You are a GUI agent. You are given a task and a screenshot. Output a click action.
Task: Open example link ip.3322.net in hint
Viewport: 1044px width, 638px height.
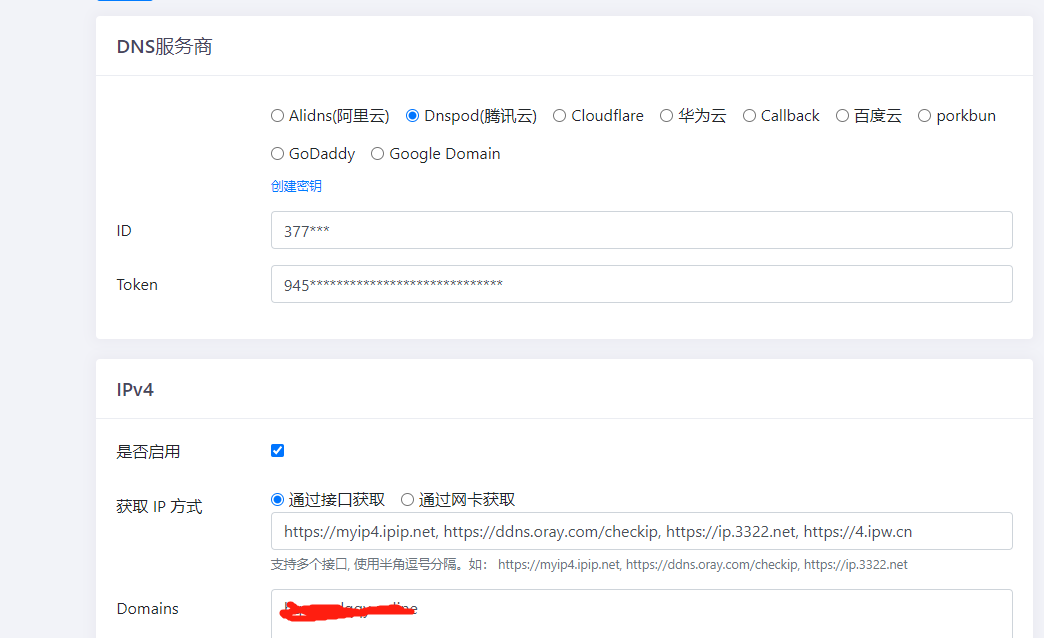856,565
